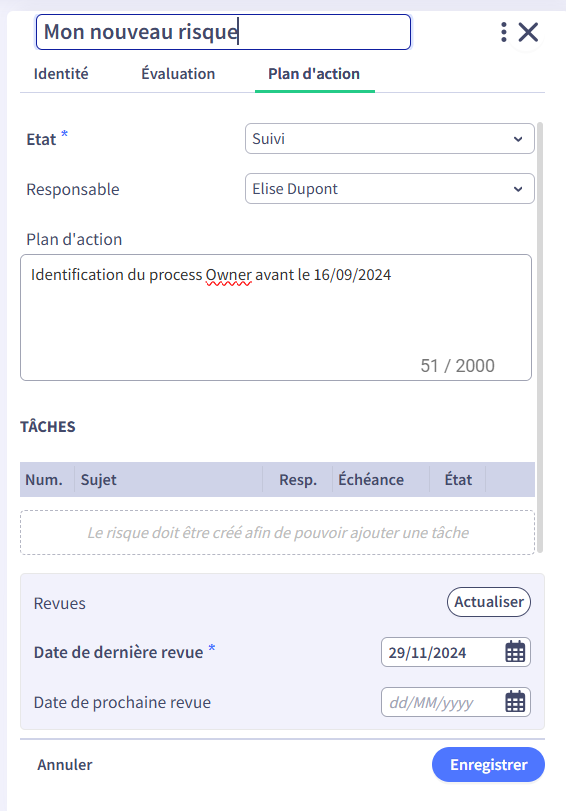Screen dimensions: 566x811
Task: Select the Plan d'action tab
Action: point(314,74)
